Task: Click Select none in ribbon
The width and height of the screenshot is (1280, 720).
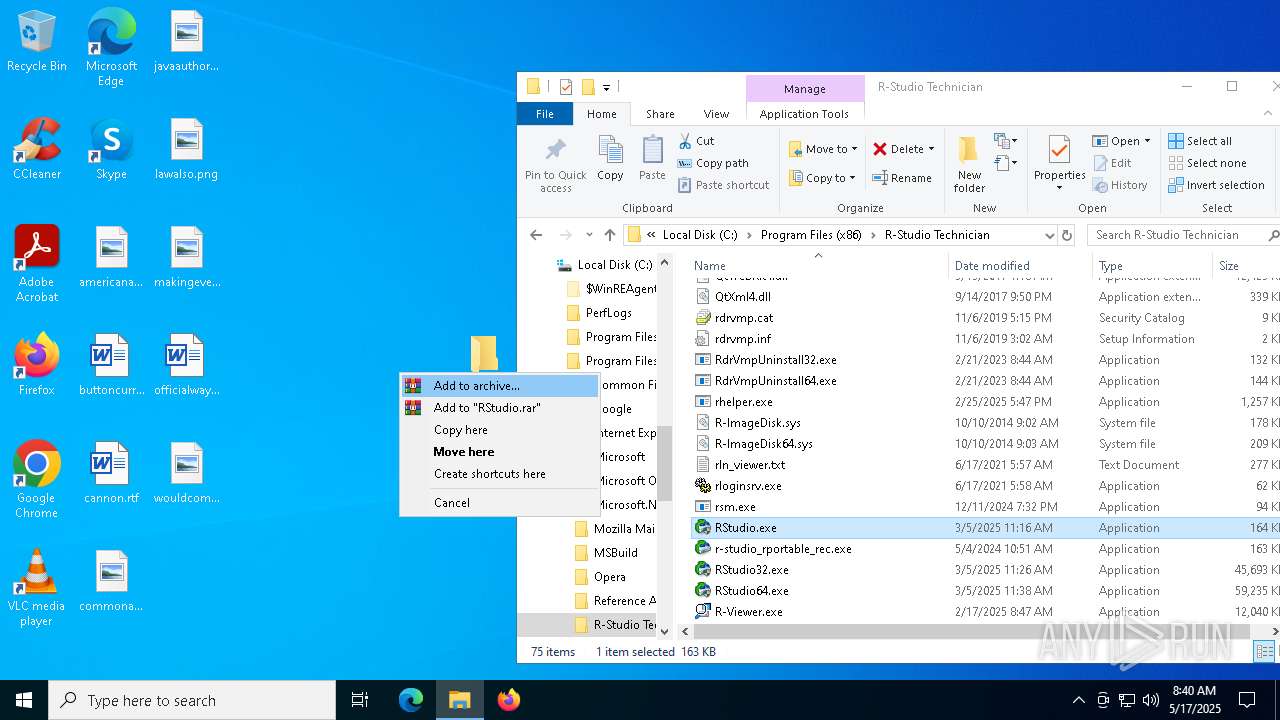Action: click(1207, 163)
